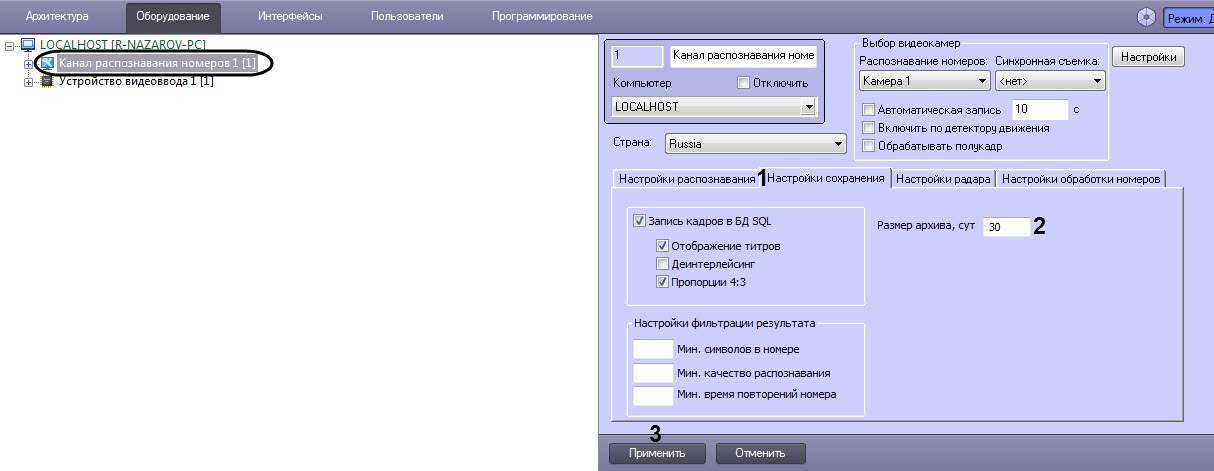Click the Применить button
The width and height of the screenshot is (1214, 471).
click(657, 453)
